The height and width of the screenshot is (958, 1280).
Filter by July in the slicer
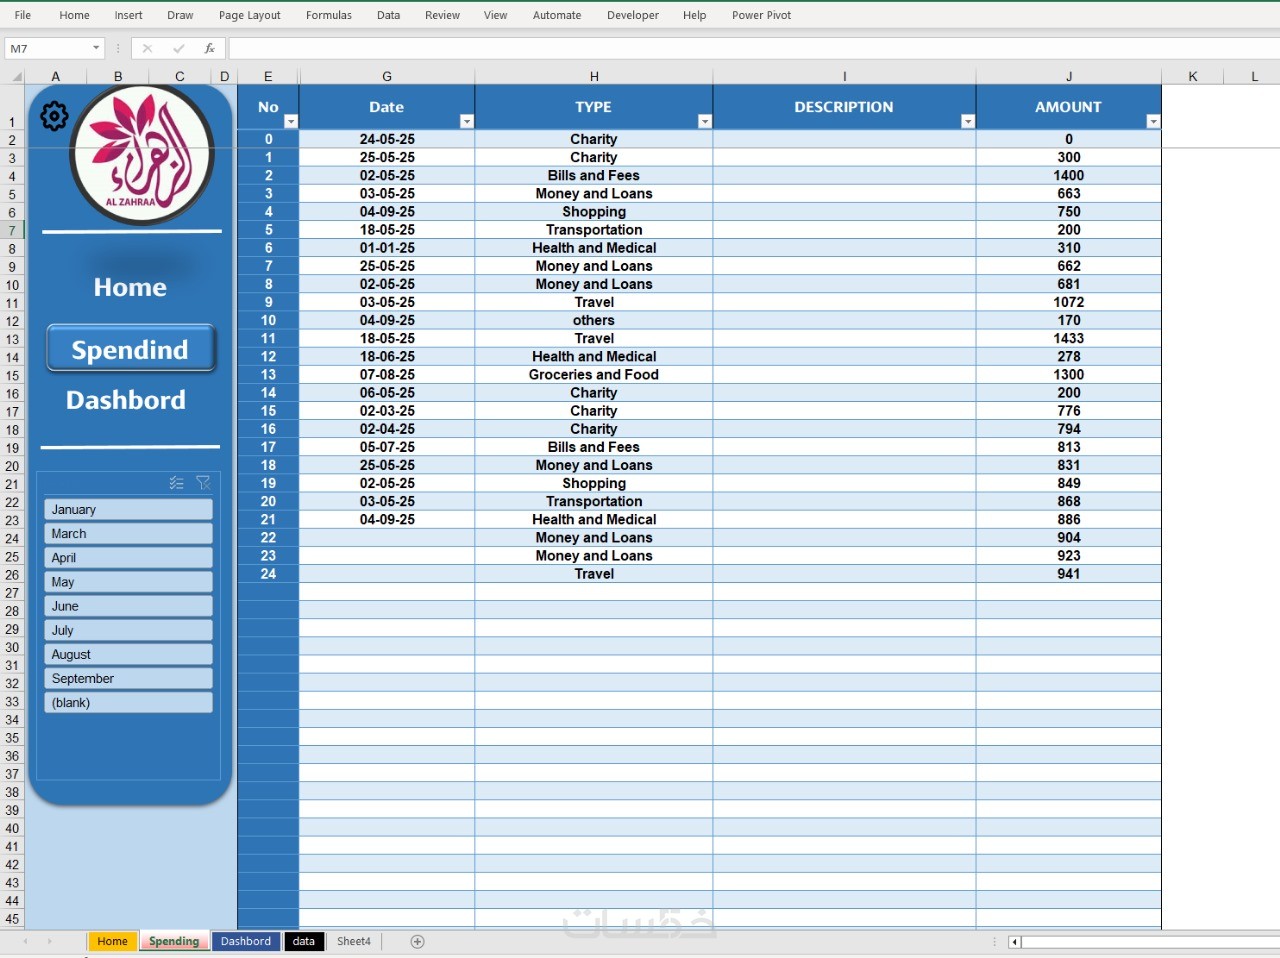point(128,630)
